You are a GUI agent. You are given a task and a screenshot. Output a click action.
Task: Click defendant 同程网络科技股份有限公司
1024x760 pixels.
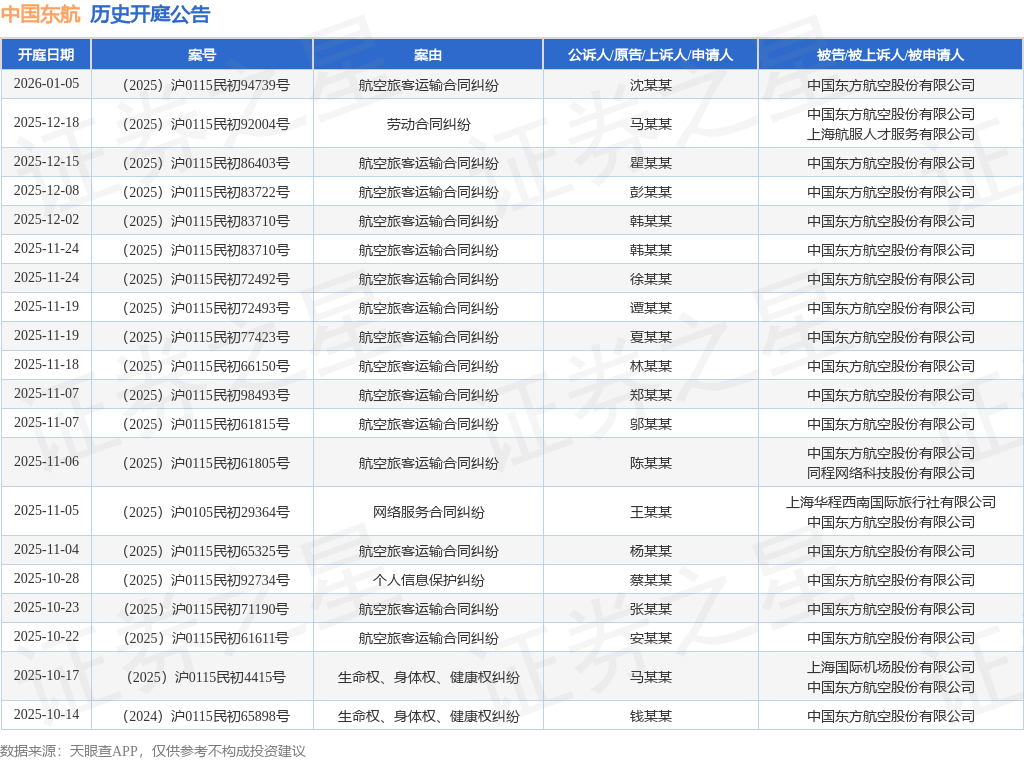891,473
